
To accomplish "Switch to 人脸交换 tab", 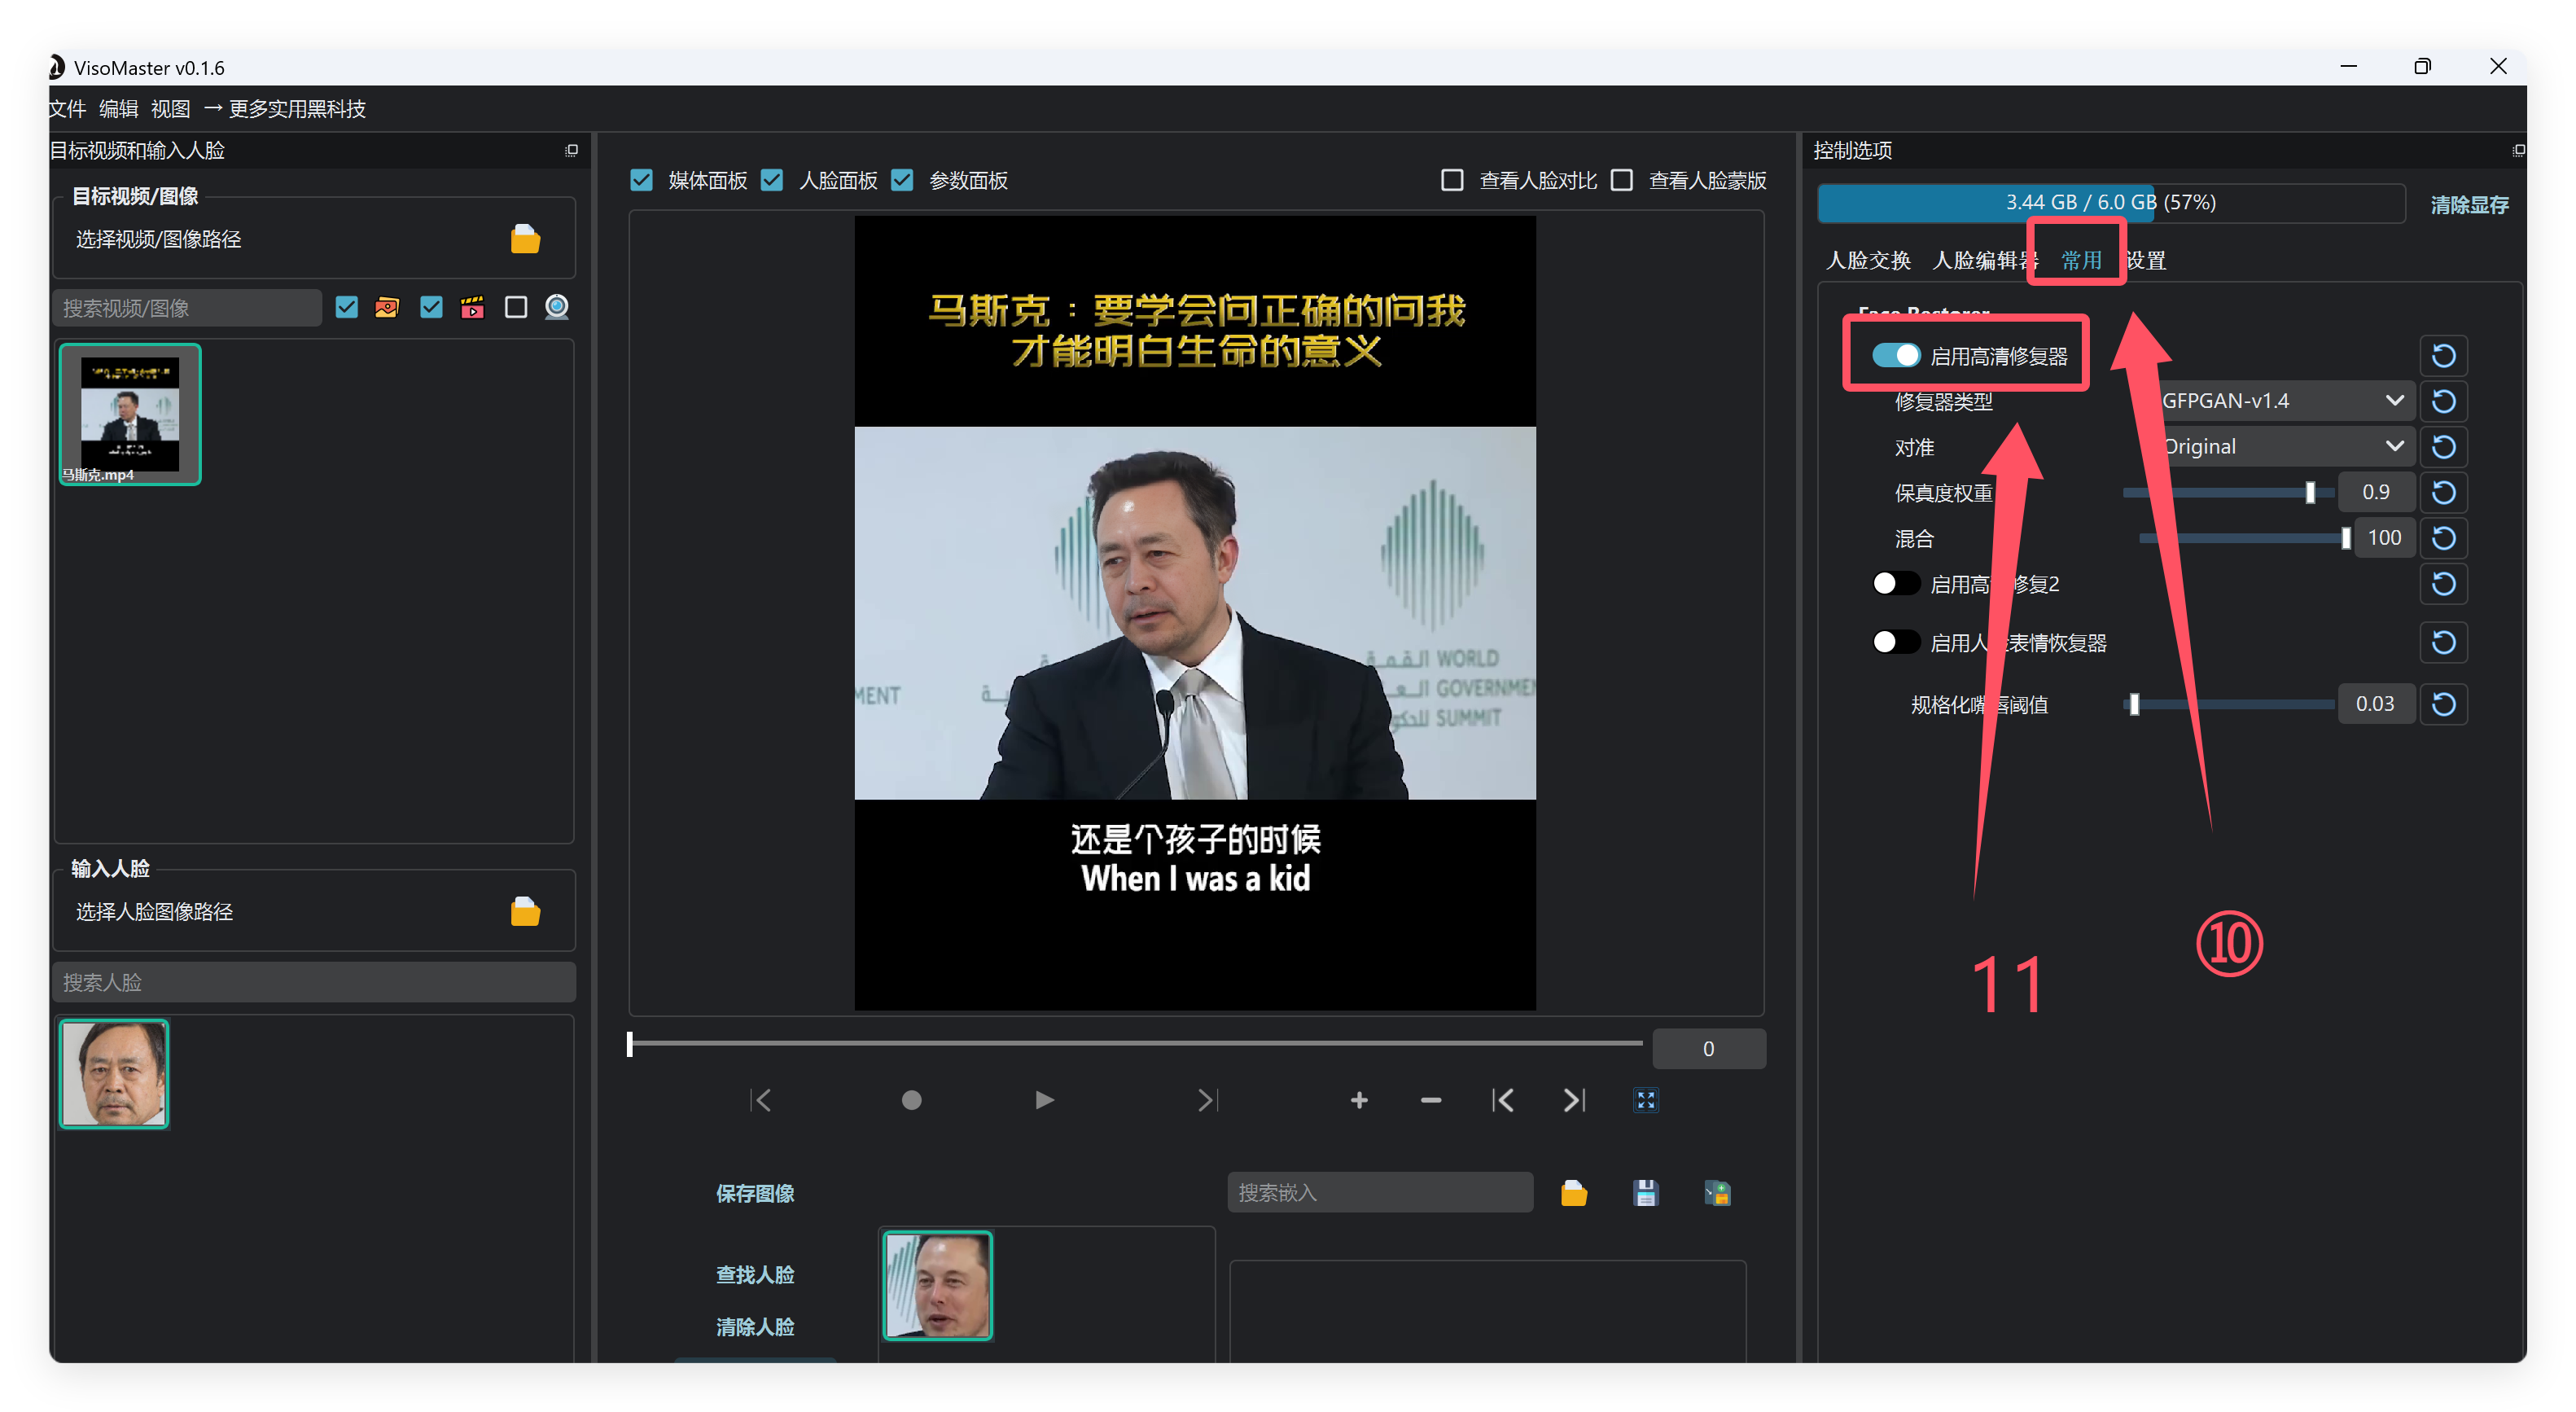I will (x=1868, y=261).
